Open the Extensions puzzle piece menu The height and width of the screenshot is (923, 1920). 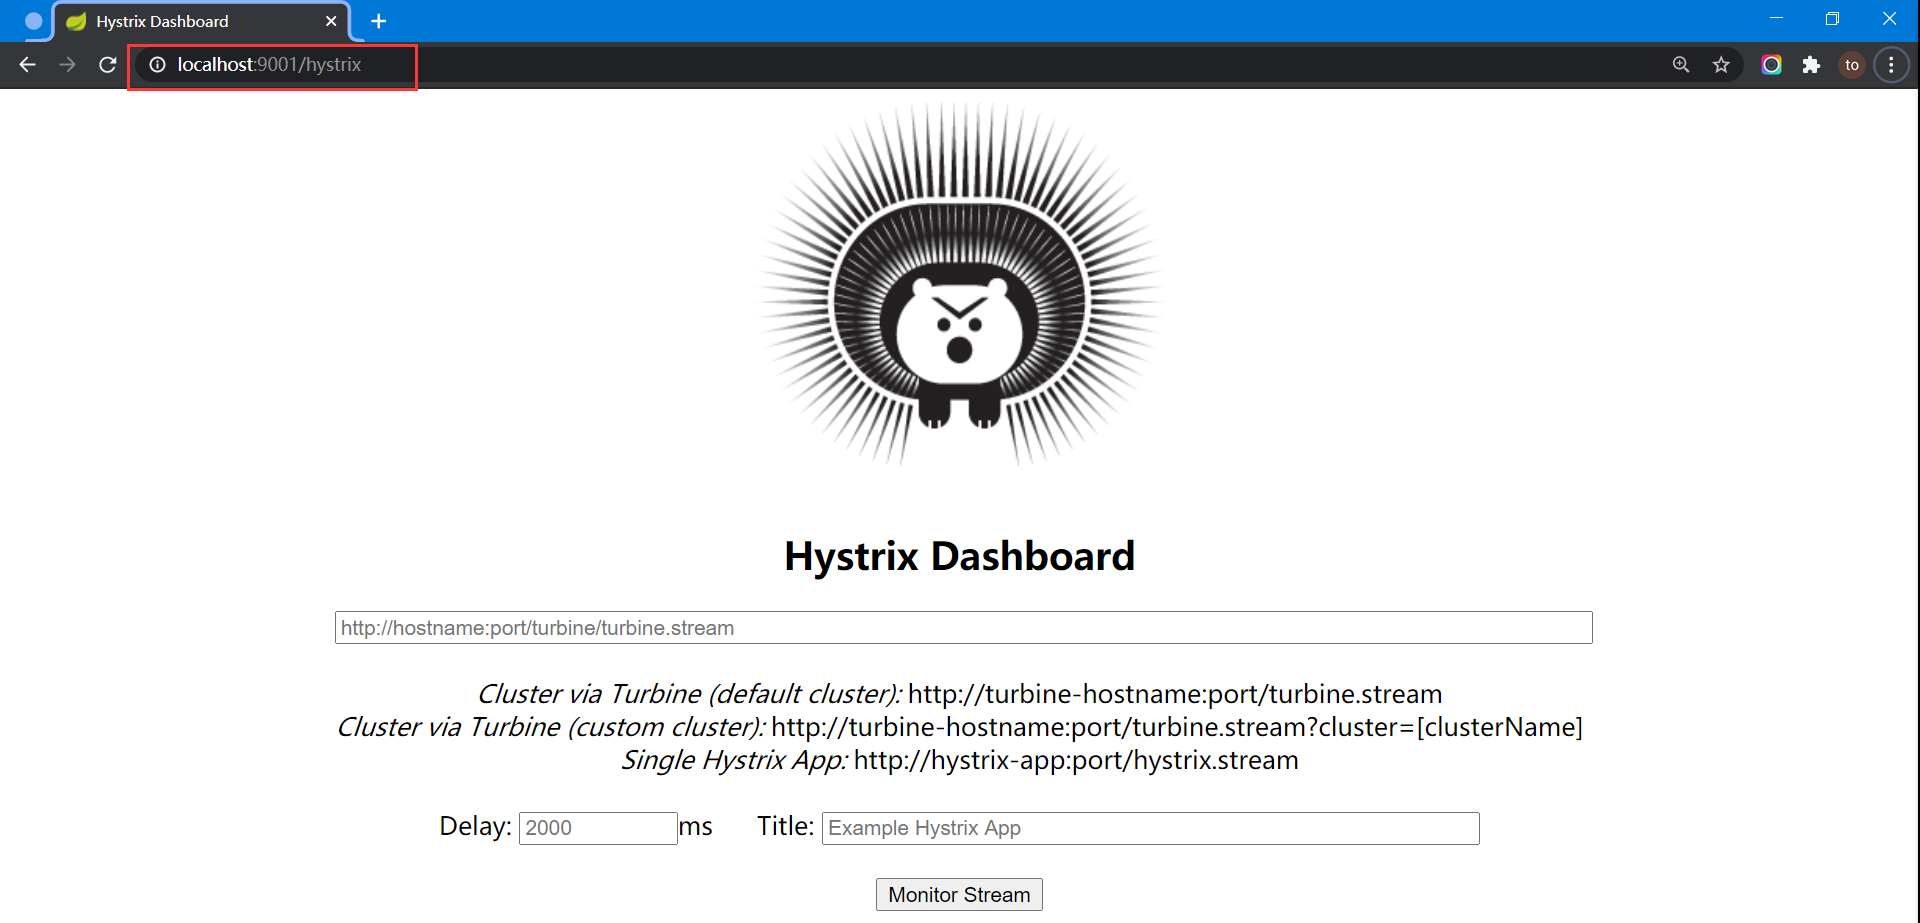click(x=1811, y=65)
